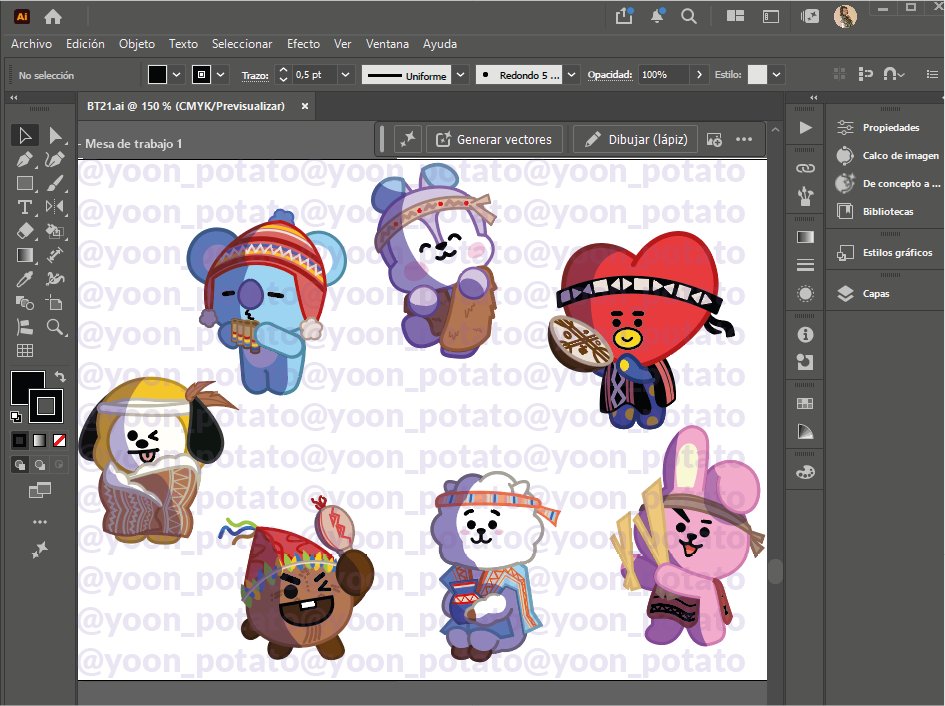The image size is (945, 706).
Task: Open Edit Toolbar three dots
Action: [40, 522]
